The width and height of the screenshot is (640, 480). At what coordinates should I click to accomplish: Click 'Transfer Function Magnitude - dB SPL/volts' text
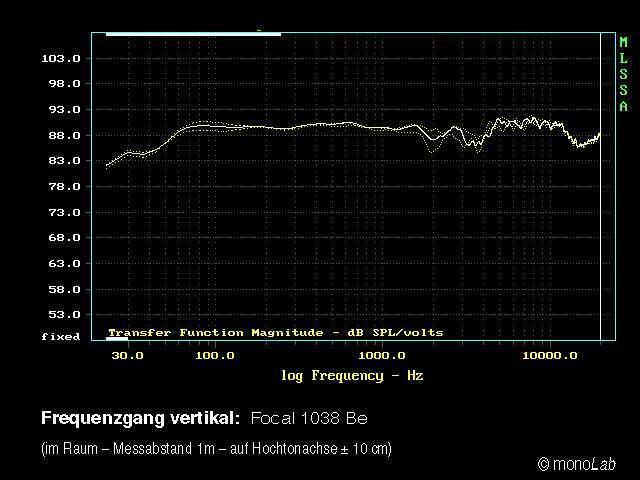tap(276, 333)
